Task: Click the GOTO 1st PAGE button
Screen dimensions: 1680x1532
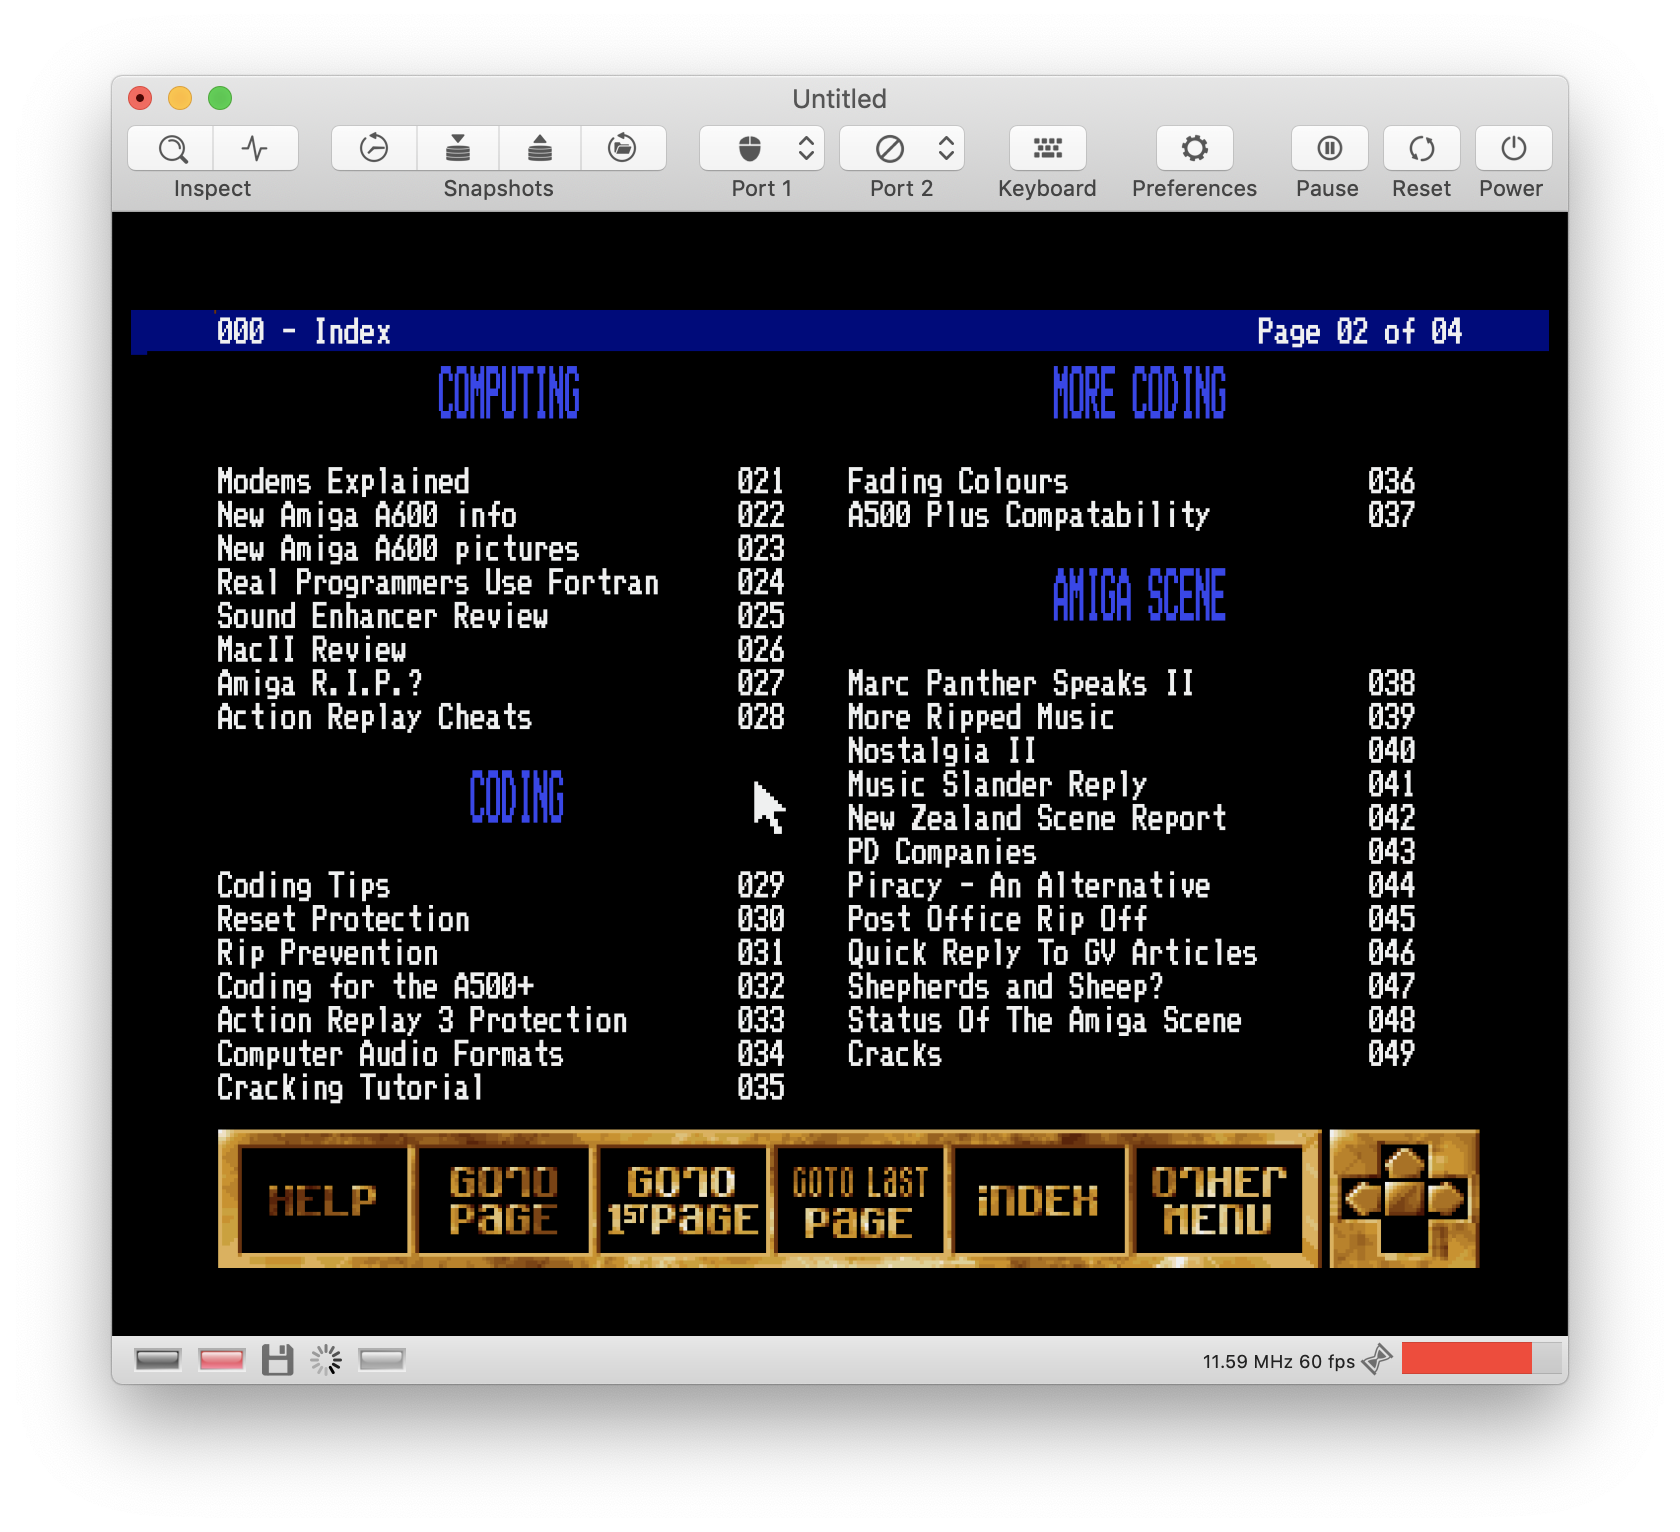Action: tap(682, 1200)
